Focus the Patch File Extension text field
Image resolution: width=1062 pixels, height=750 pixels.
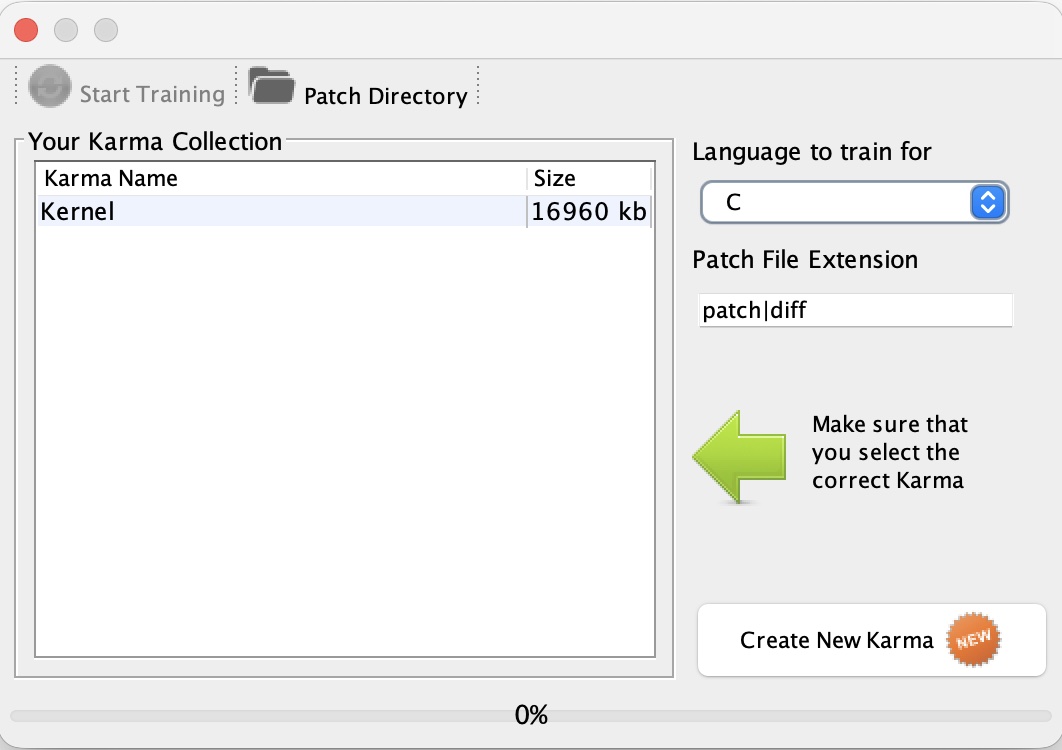[855, 311]
